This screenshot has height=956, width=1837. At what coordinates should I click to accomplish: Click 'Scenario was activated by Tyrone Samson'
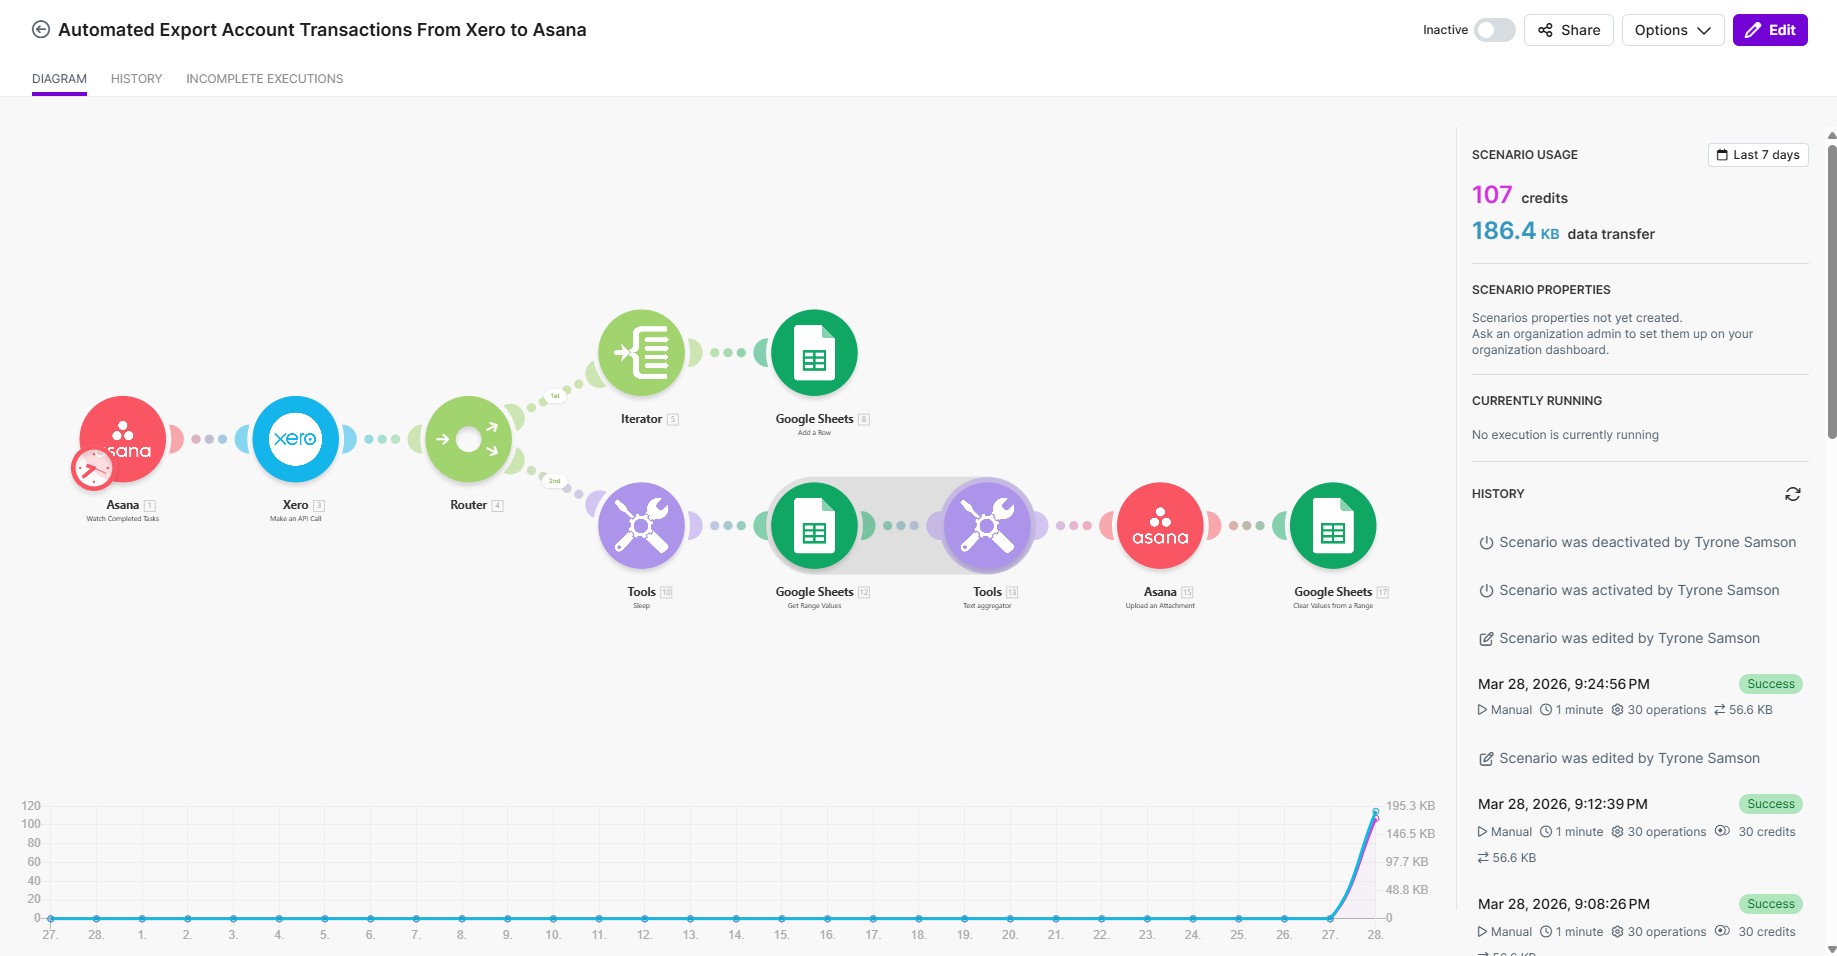pos(1639,590)
